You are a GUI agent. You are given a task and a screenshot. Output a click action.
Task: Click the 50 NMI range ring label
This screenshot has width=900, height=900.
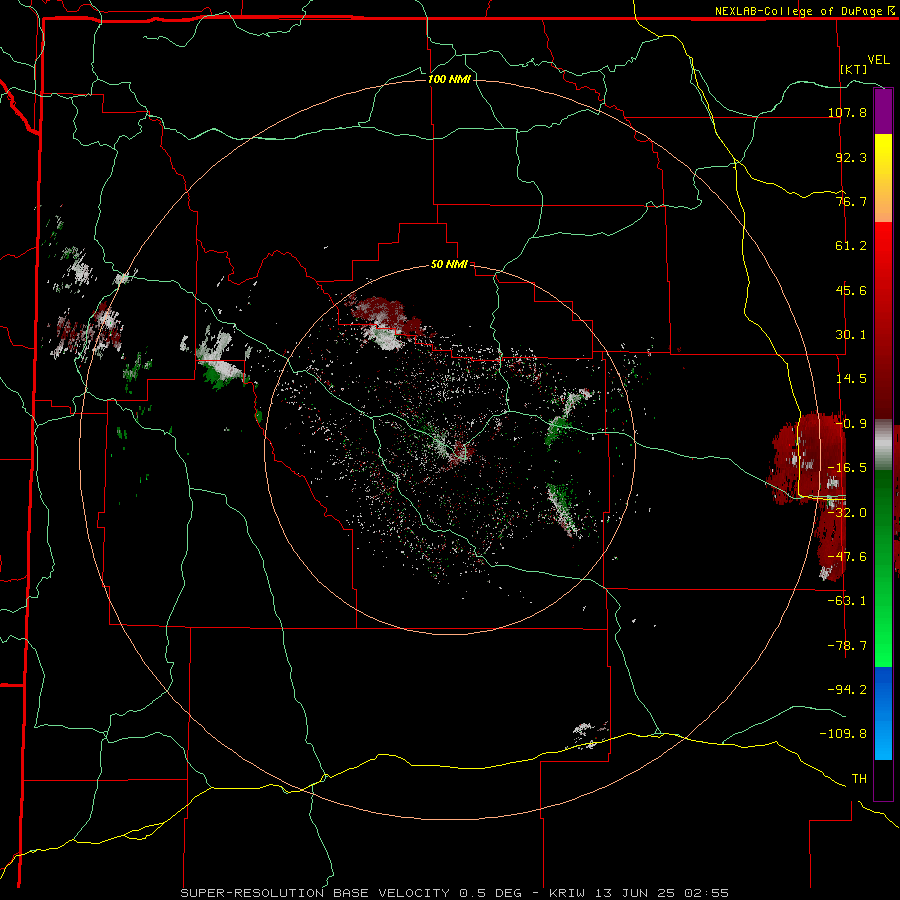pyautogui.click(x=449, y=265)
